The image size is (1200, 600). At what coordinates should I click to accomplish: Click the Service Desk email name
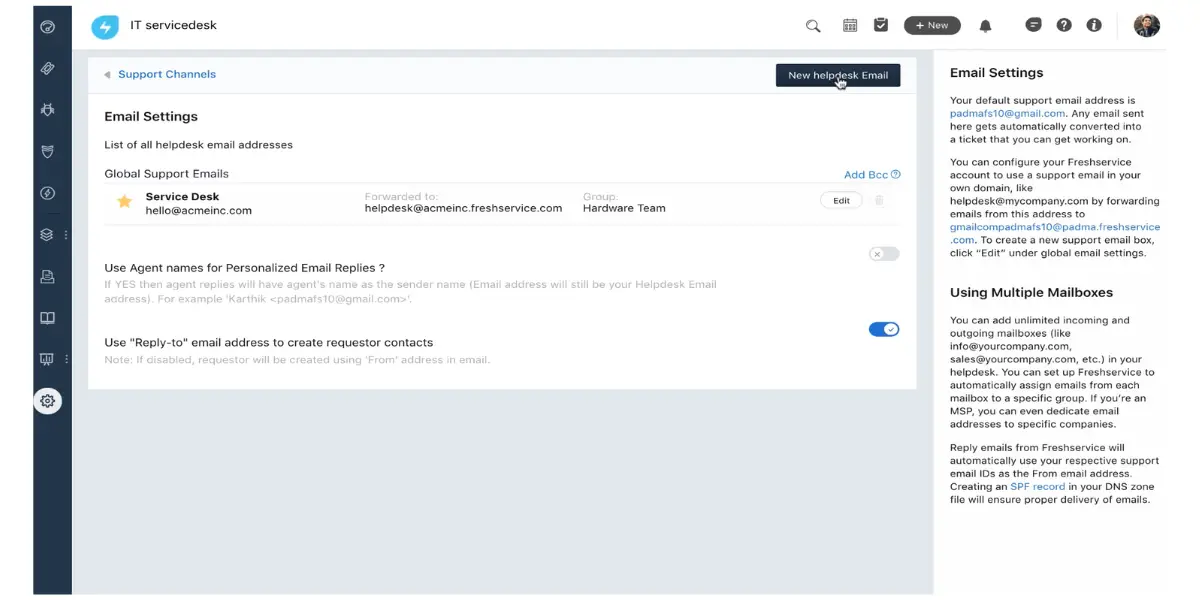pyautogui.click(x=182, y=197)
